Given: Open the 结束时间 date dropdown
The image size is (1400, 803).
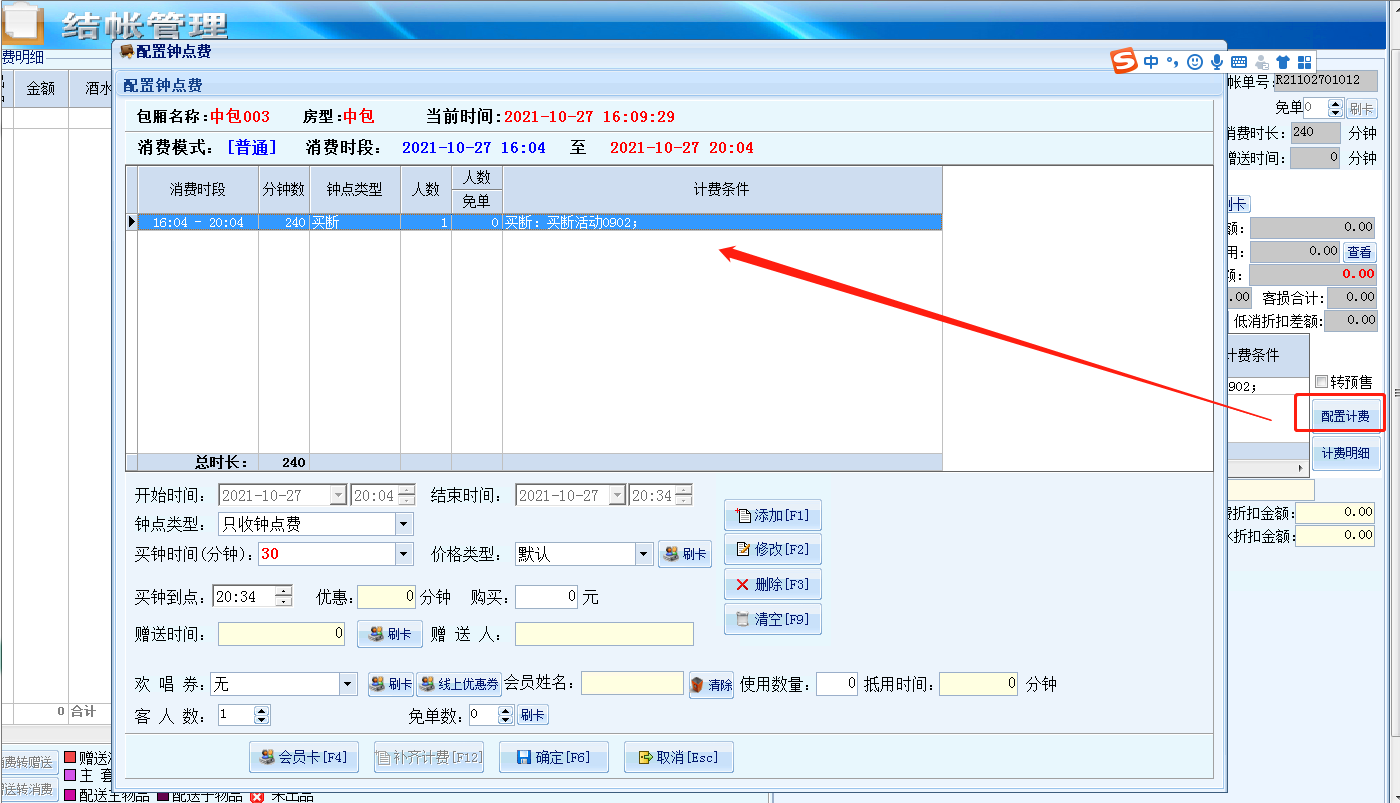Looking at the screenshot, I should click(617, 495).
